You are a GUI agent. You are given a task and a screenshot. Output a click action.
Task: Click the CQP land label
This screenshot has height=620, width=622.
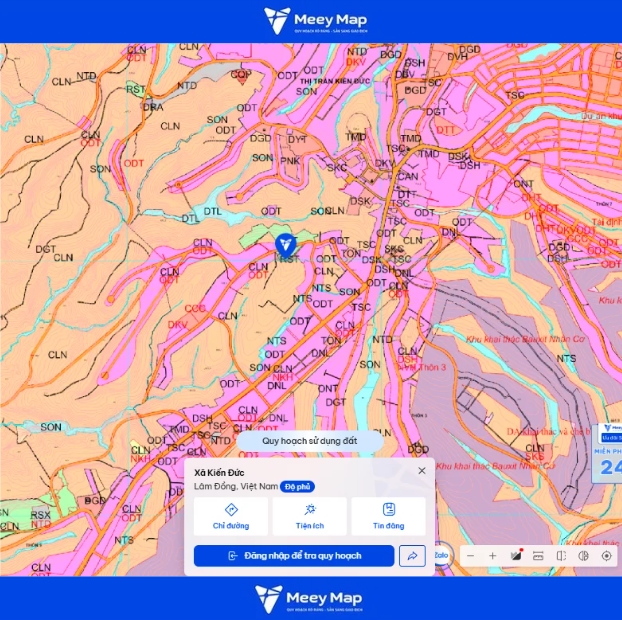pos(241,74)
